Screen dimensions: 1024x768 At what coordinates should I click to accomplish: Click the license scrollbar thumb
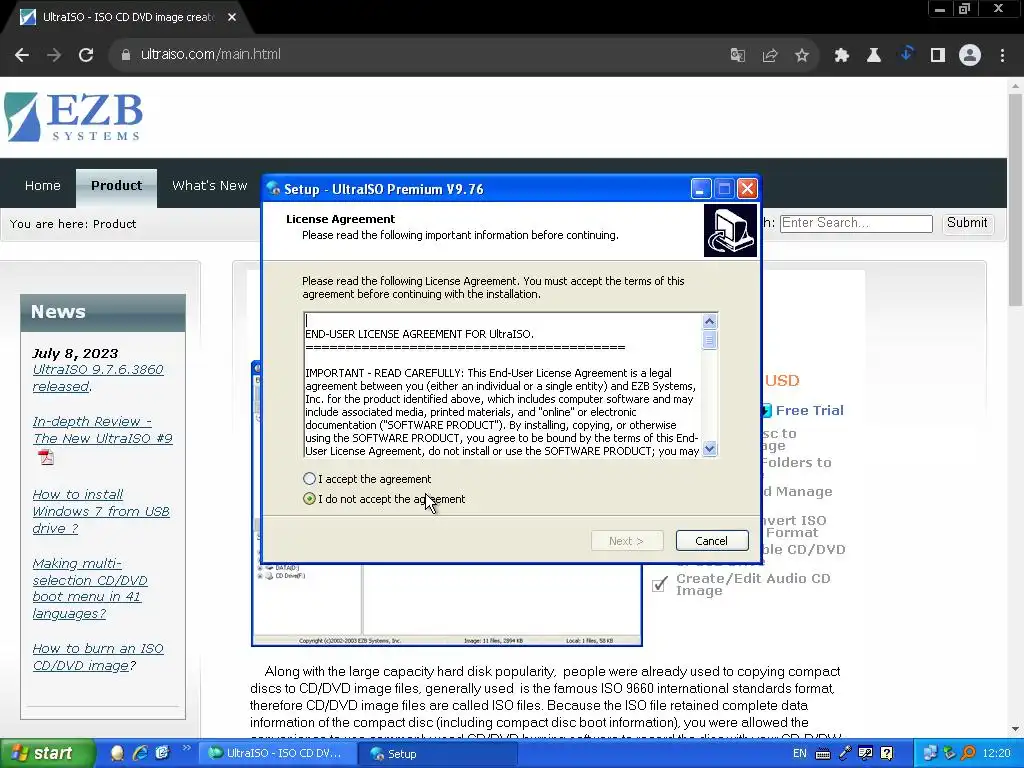pos(710,340)
